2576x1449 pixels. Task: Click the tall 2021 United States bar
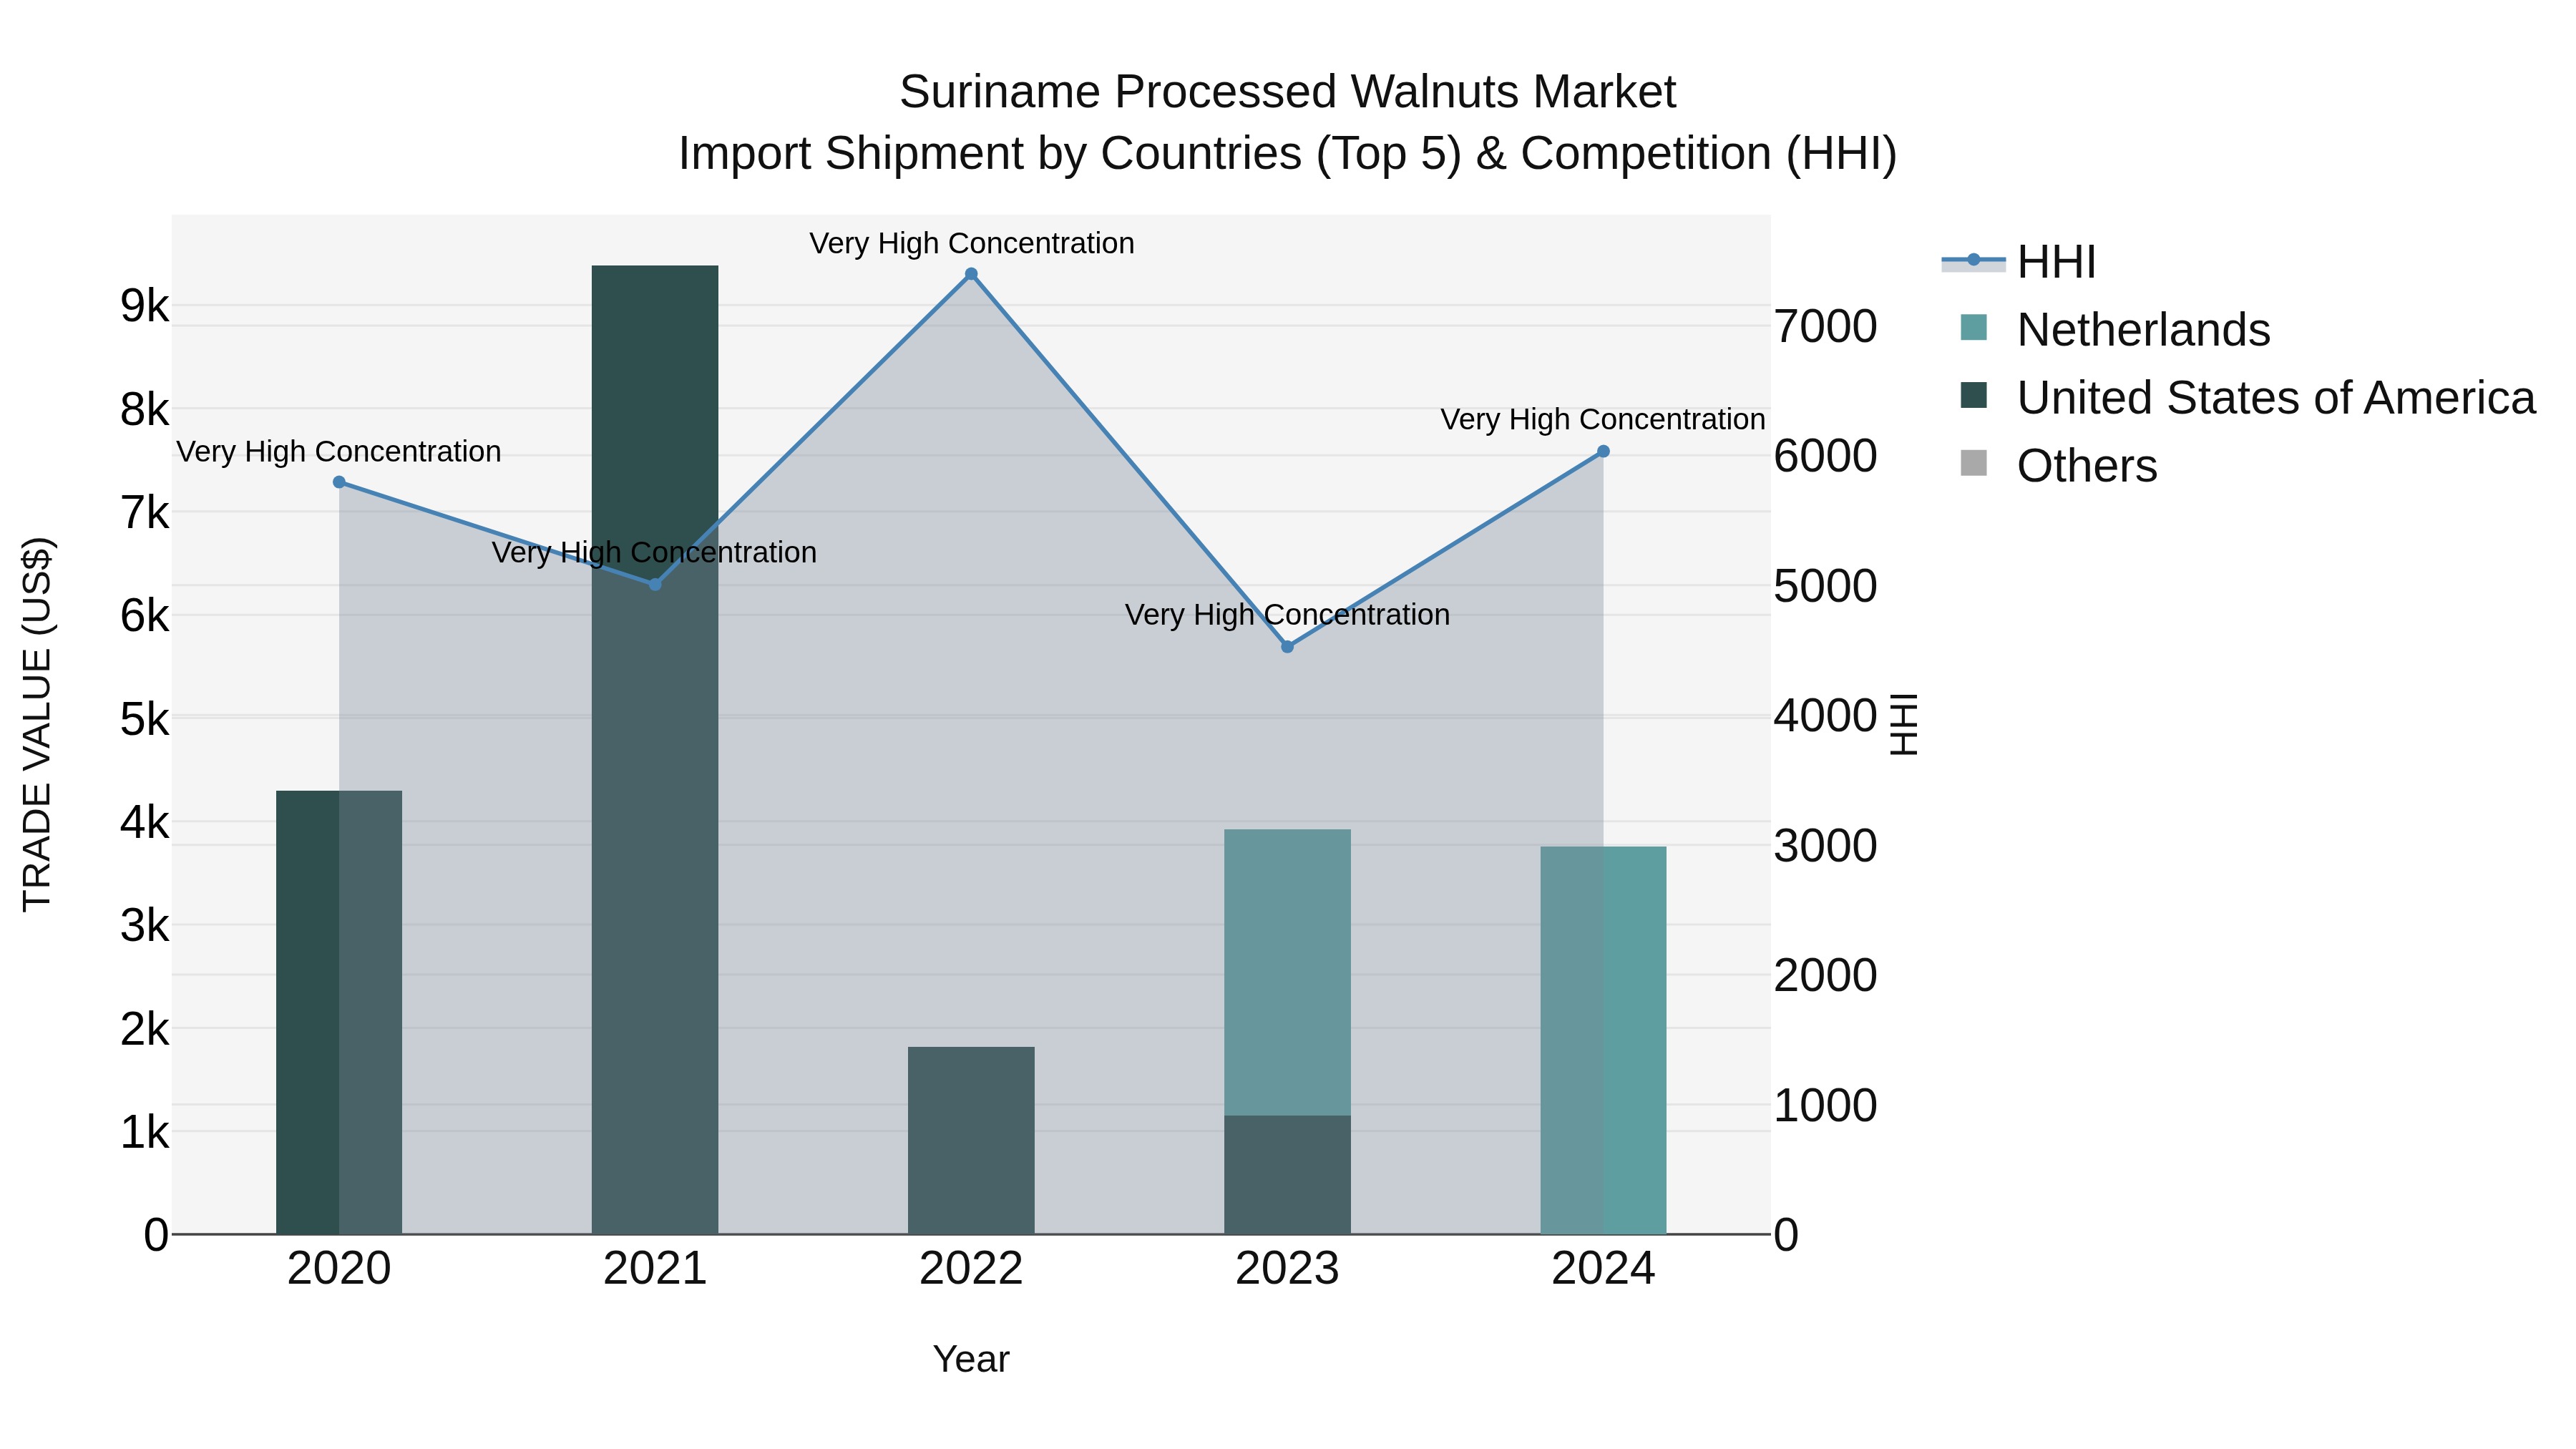click(655, 750)
